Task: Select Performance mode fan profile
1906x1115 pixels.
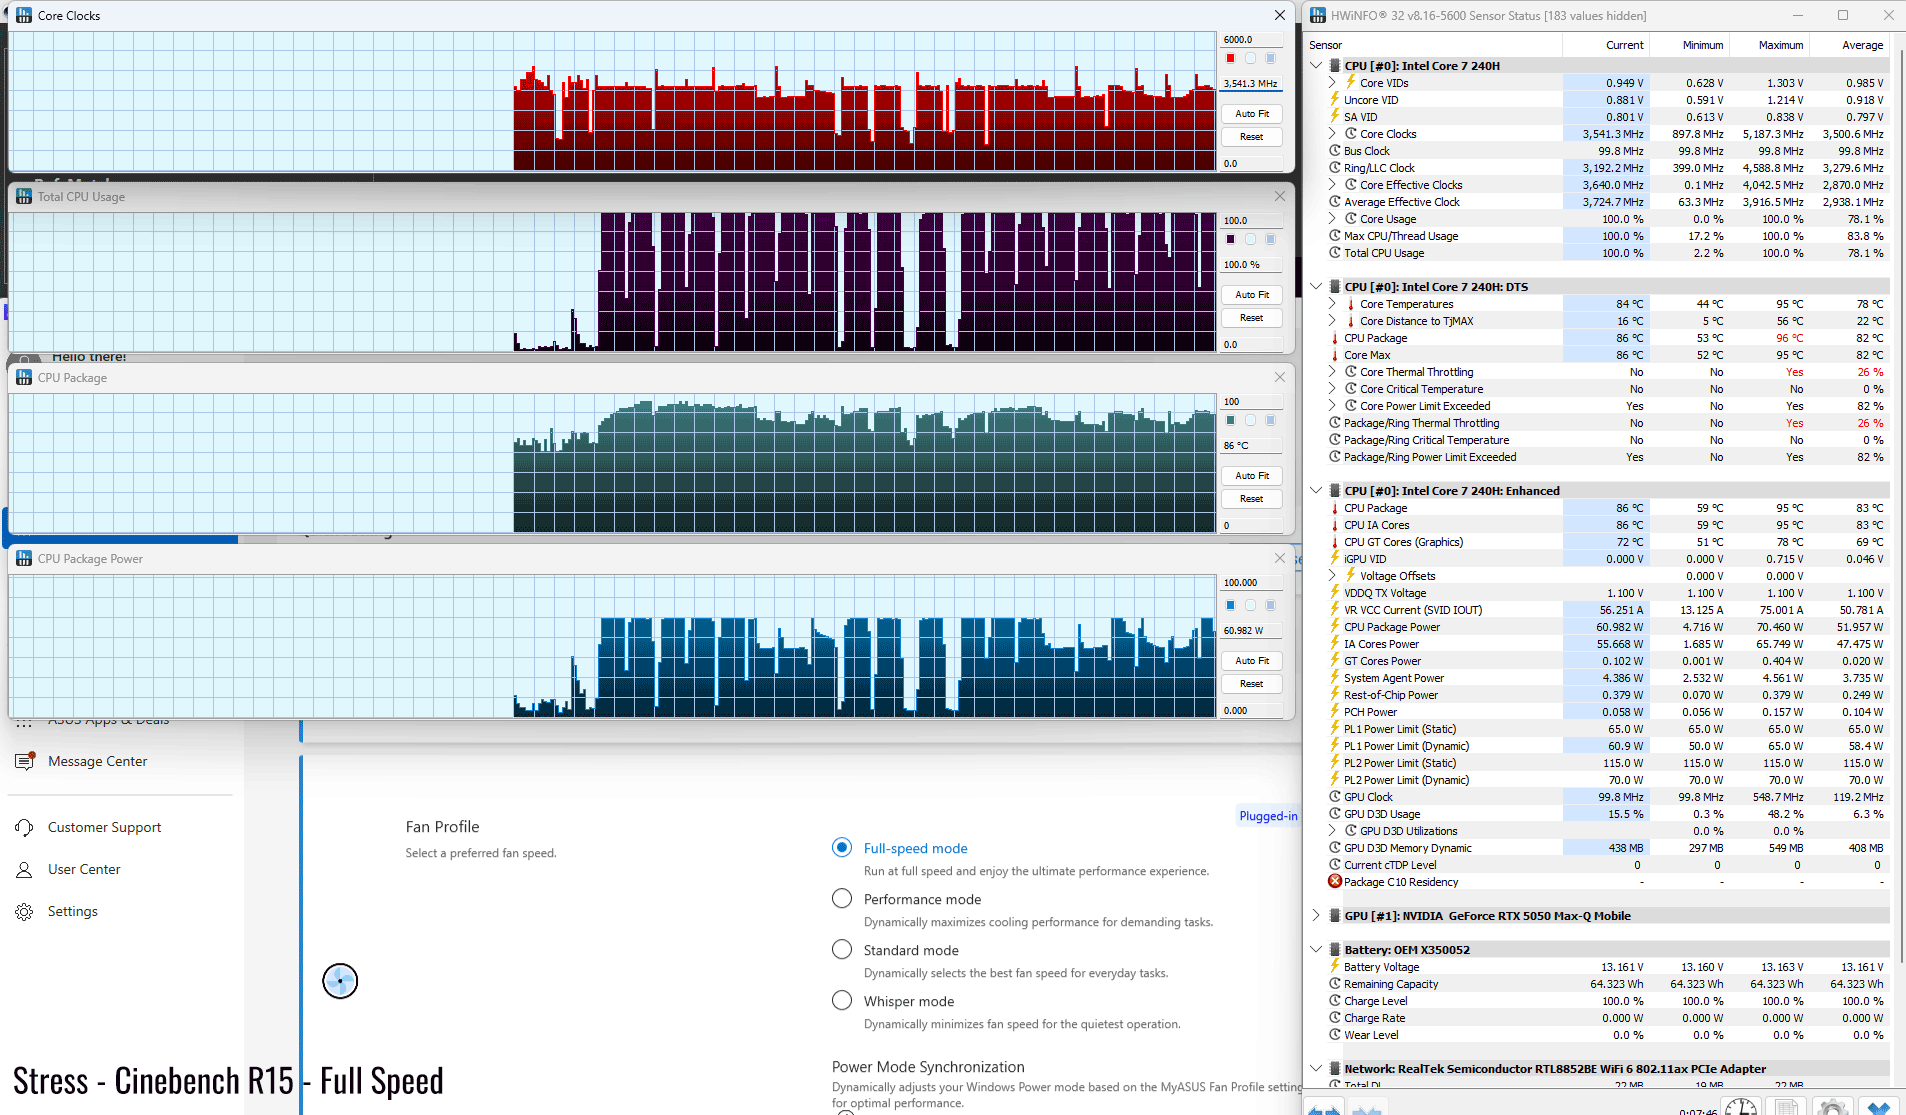Action: [x=842, y=899]
